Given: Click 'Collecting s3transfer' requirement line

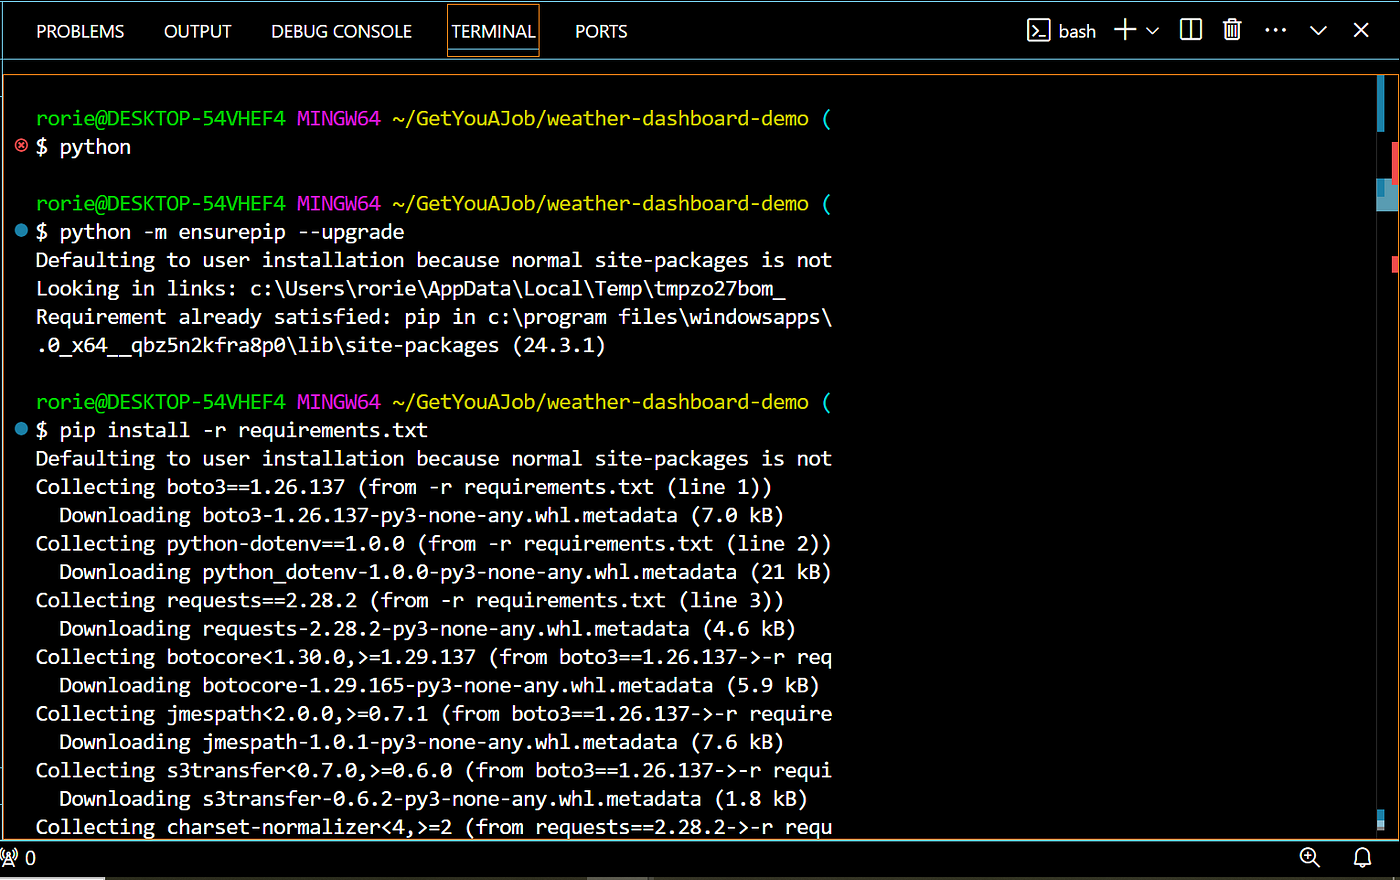Looking at the screenshot, I should pos(434,770).
